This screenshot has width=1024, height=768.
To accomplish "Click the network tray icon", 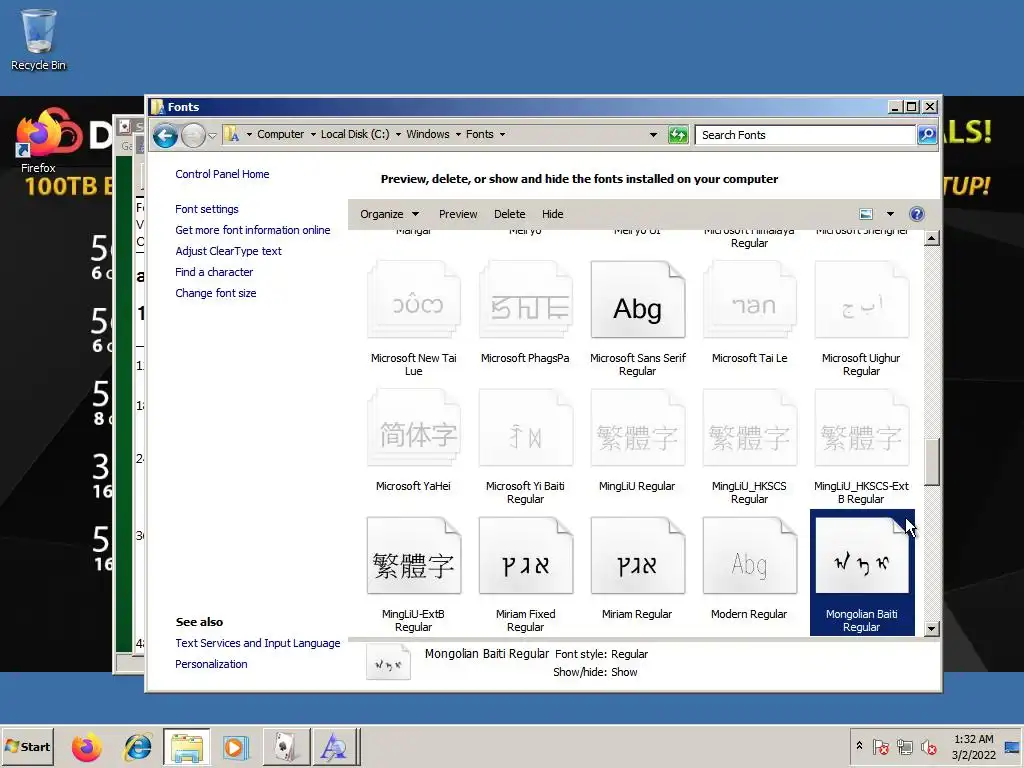I will click(904, 747).
